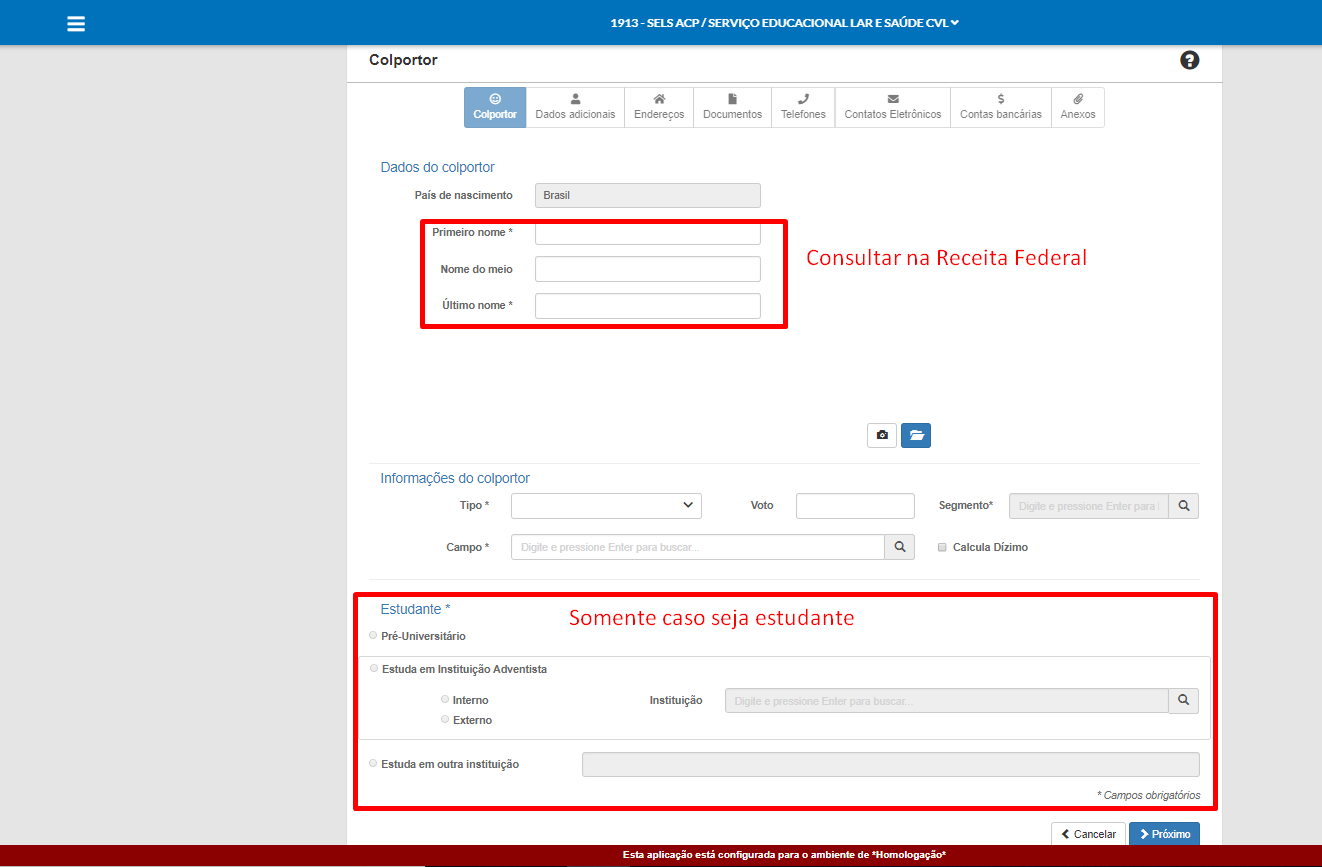
Task: Click the outra instituição text field
Action: [x=891, y=764]
